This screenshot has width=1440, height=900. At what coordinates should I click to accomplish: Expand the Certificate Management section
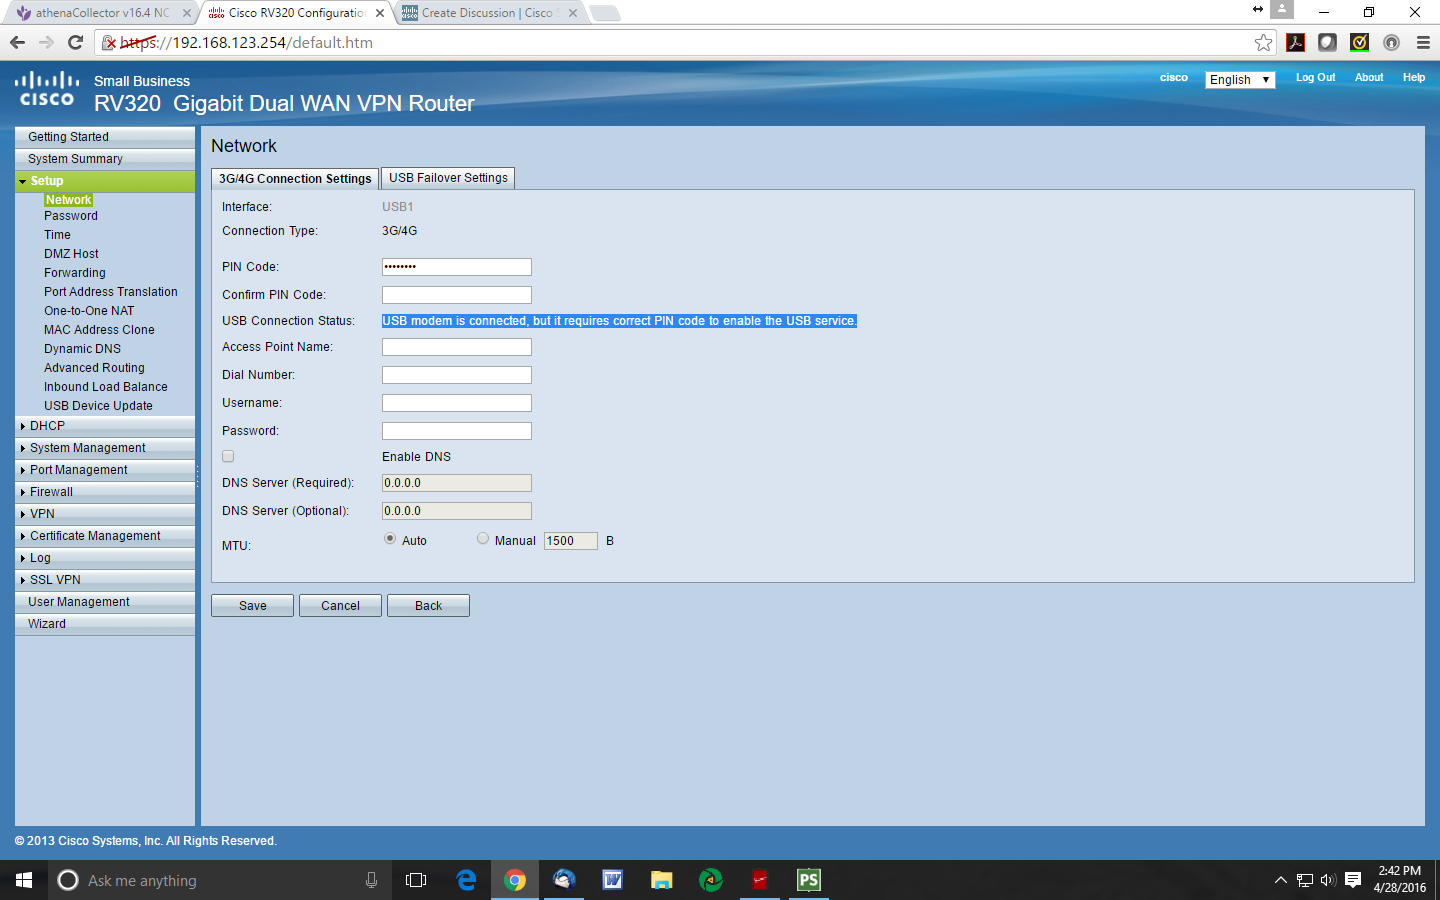105,536
